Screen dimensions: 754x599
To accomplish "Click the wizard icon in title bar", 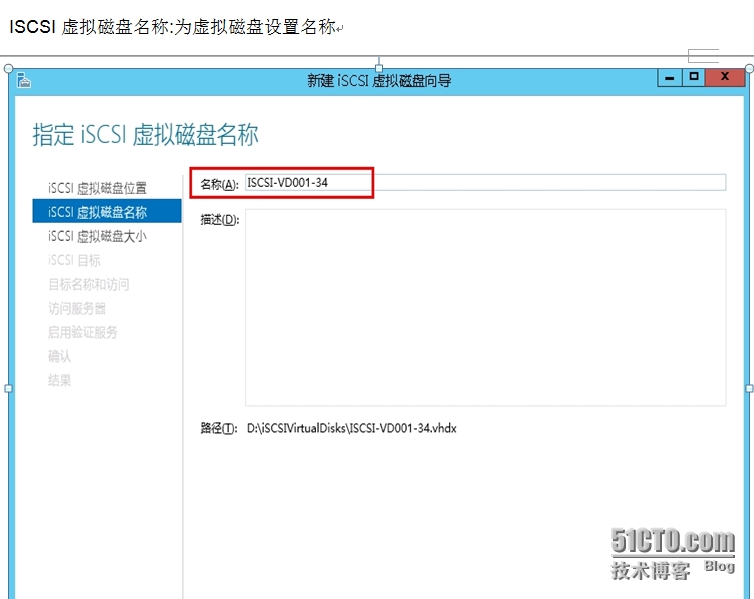I will (23, 80).
